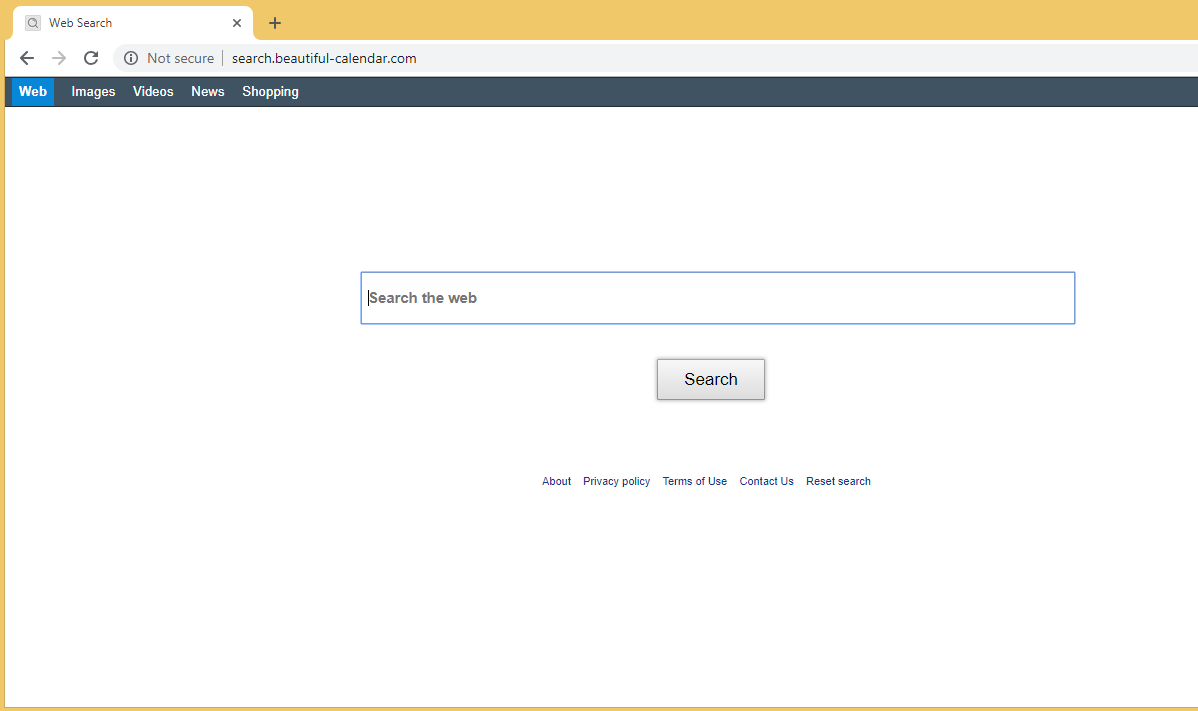Go to the News search category
The image size is (1198, 711).
click(x=208, y=92)
